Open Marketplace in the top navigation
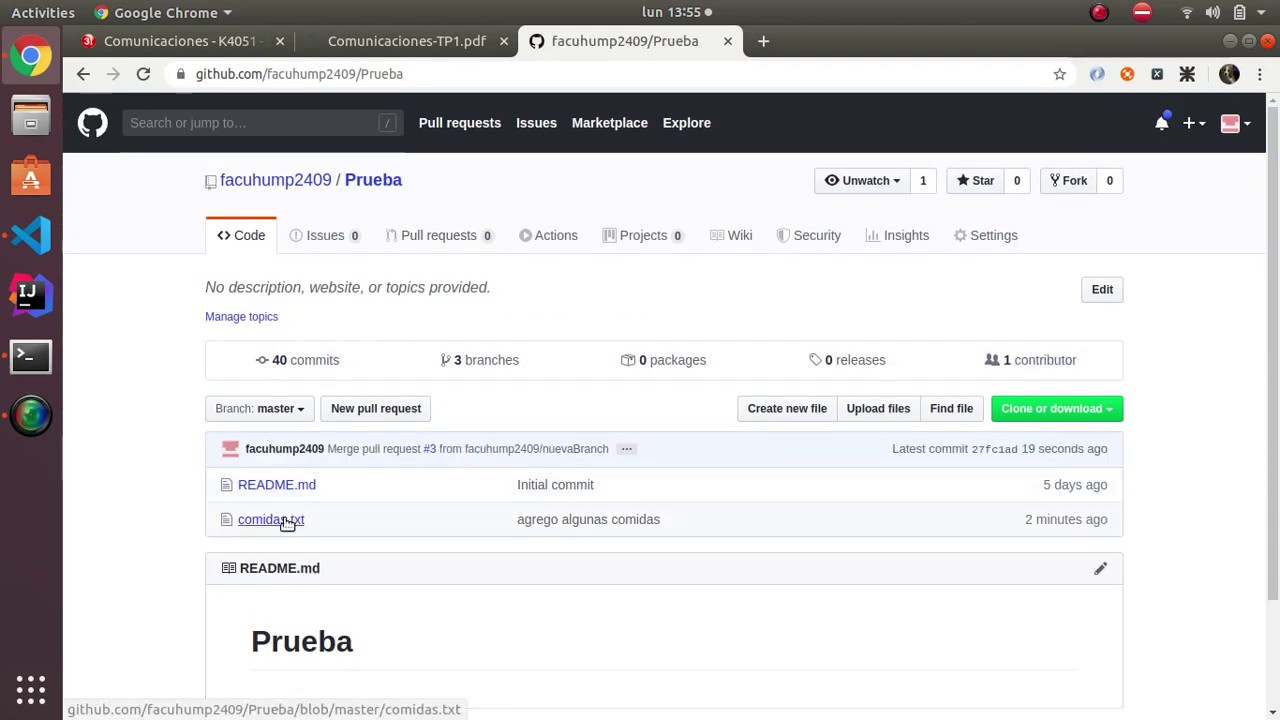The width and height of the screenshot is (1280, 720). [x=610, y=123]
